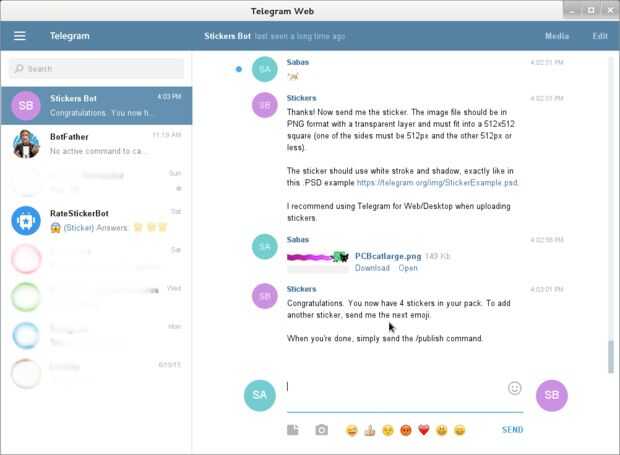The image size is (620, 455).
Task: Click into the Search field
Action: (96, 69)
